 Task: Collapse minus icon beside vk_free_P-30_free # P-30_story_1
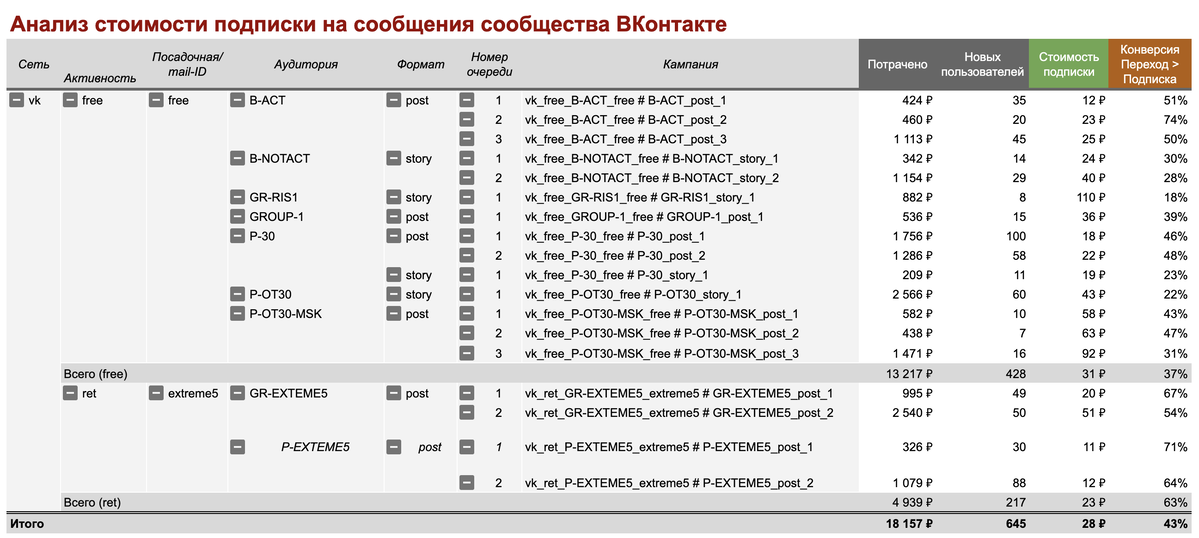pyautogui.click(x=466, y=274)
